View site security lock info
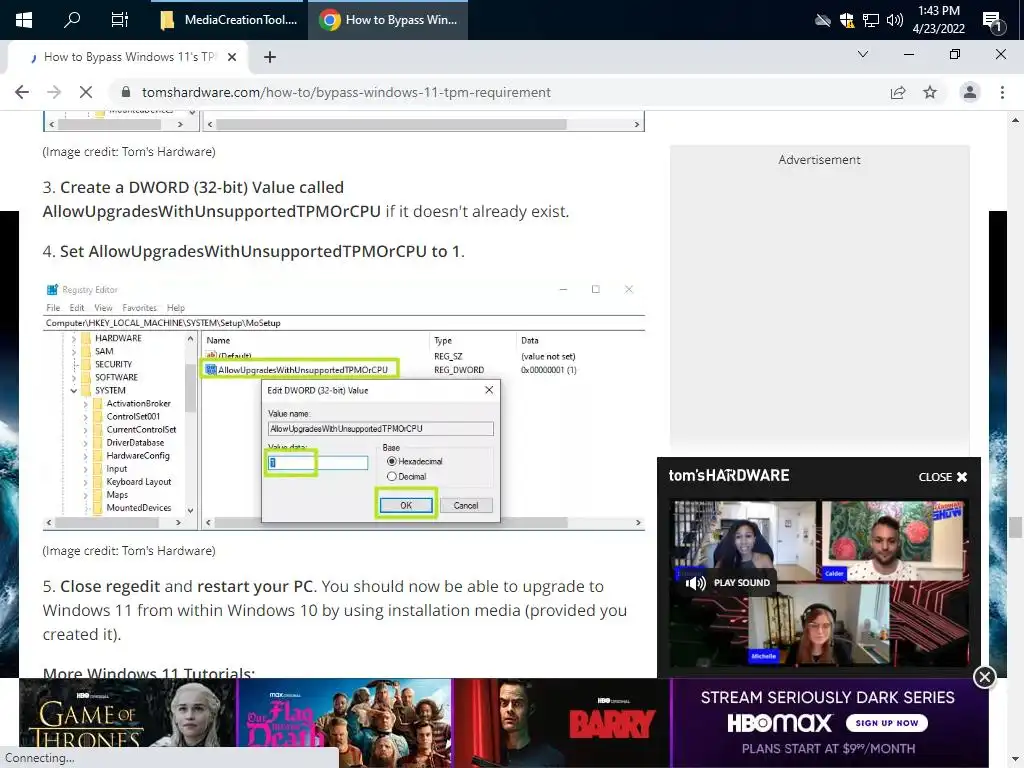Image resolution: width=1024 pixels, height=768 pixels. (126, 92)
